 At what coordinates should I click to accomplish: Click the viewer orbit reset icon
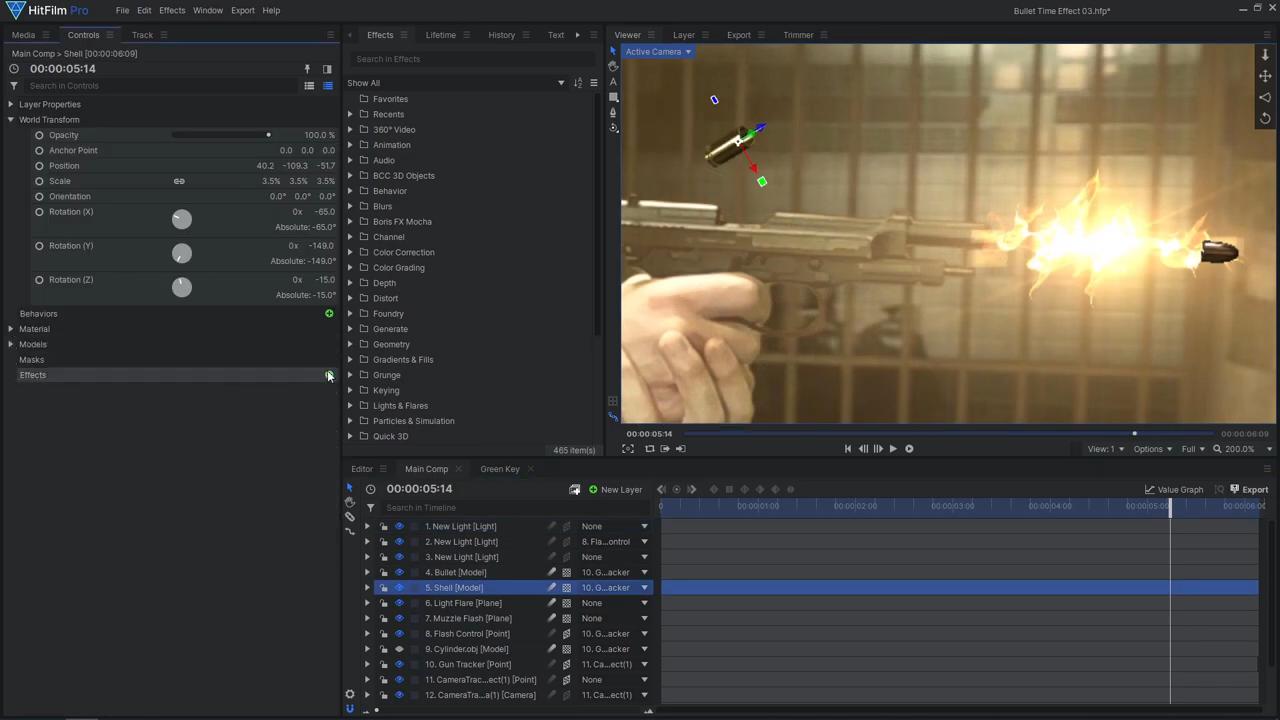click(x=1265, y=118)
